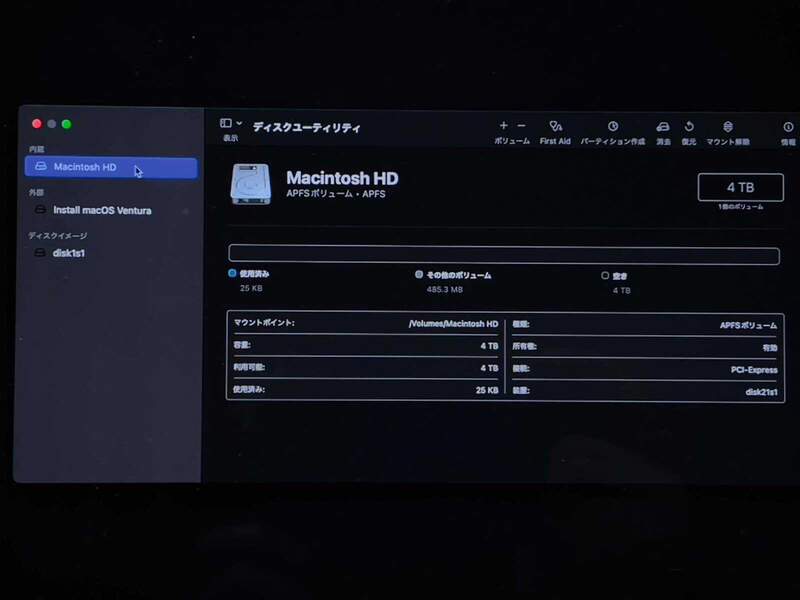Run First Aid from the toolbar

pos(555,126)
